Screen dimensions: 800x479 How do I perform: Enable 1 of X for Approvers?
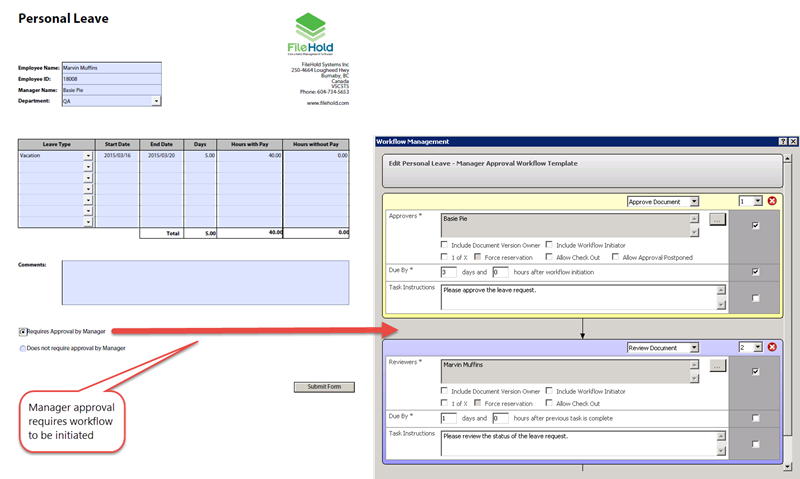click(444, 257)
